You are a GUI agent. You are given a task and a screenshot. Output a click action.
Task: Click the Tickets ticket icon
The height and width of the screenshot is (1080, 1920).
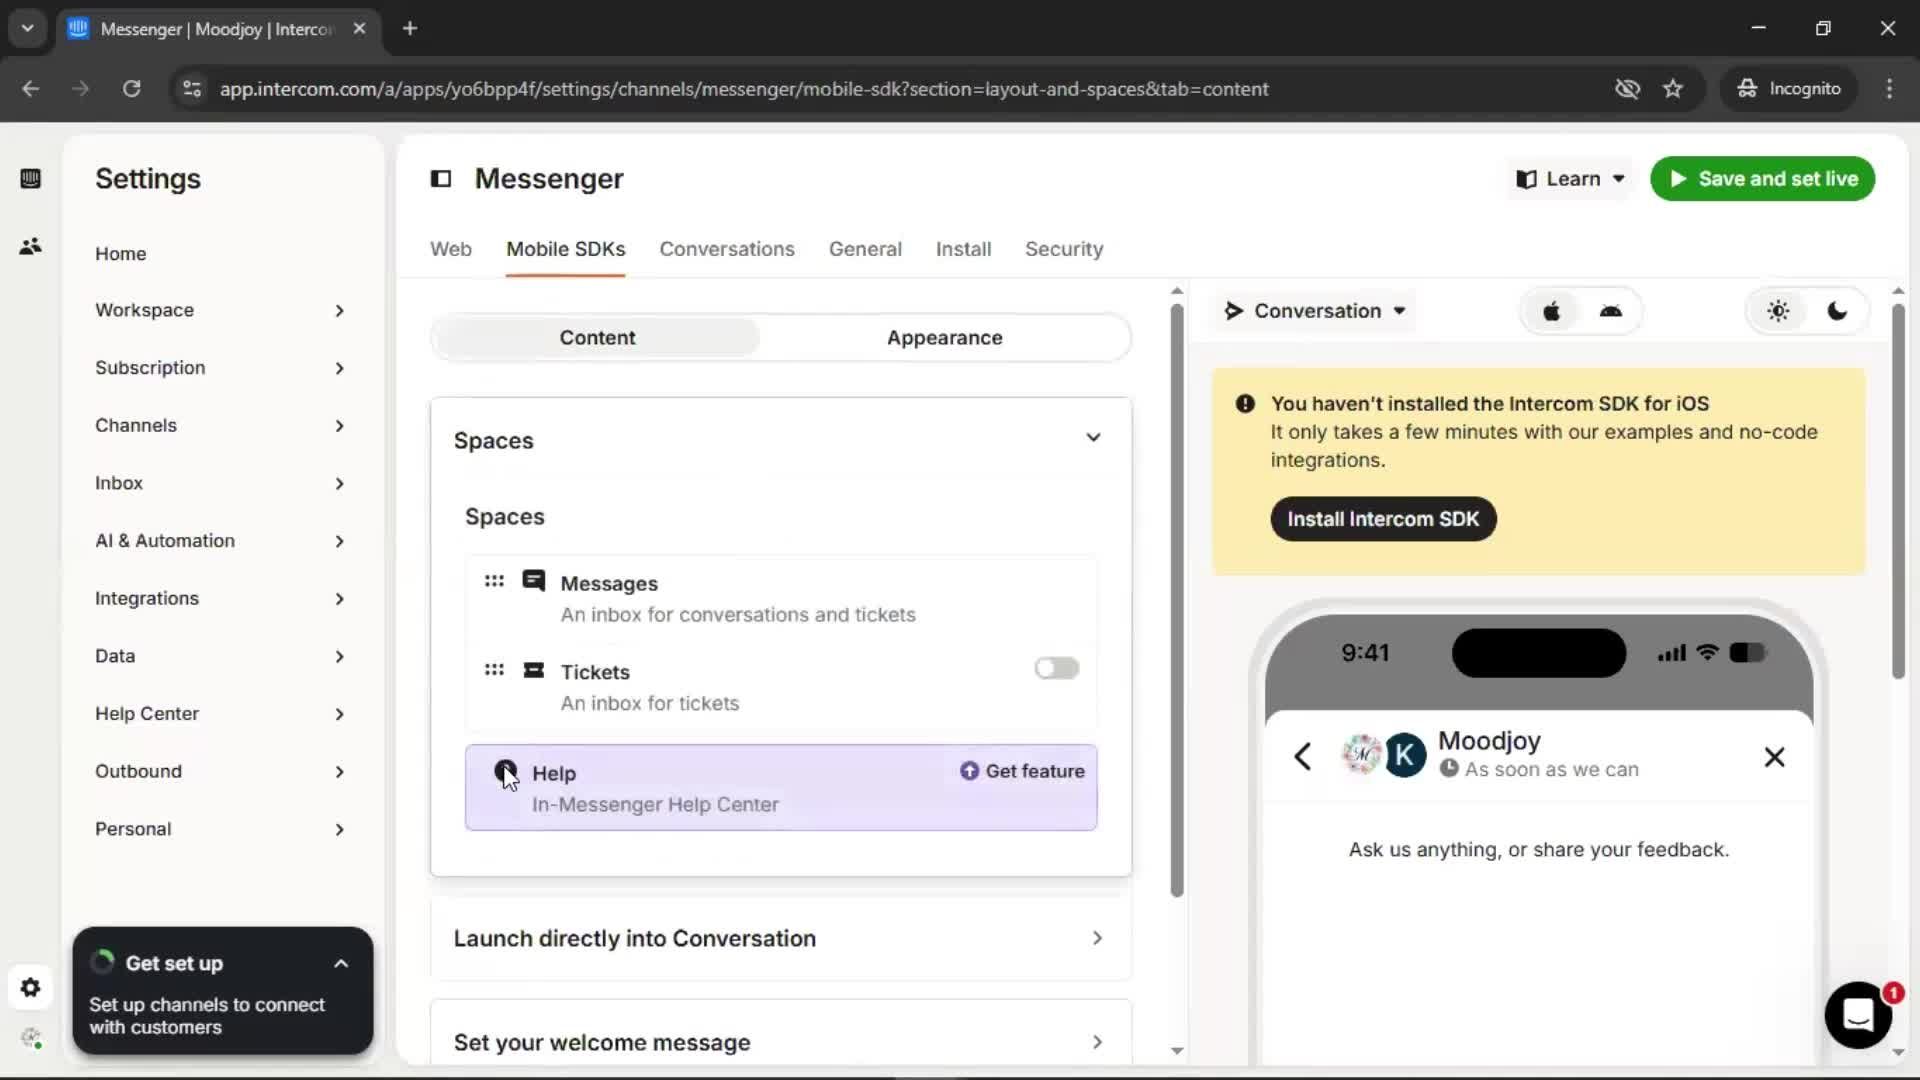point(534,670)
